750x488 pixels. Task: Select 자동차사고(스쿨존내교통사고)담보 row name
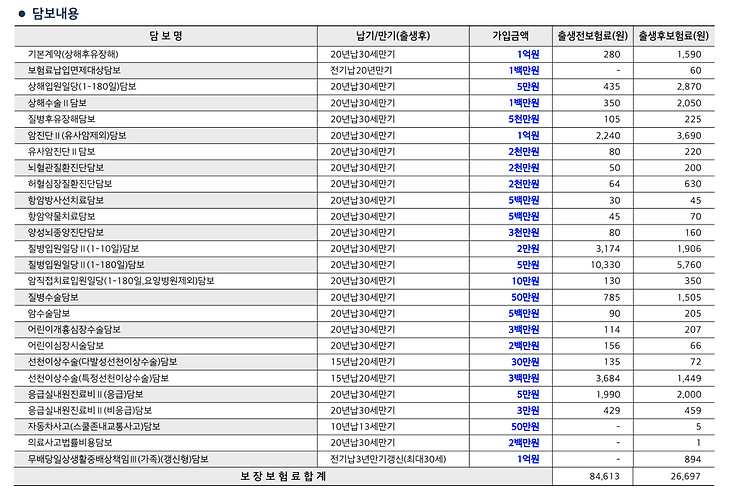pyautogui.click(x=94, y=426)
